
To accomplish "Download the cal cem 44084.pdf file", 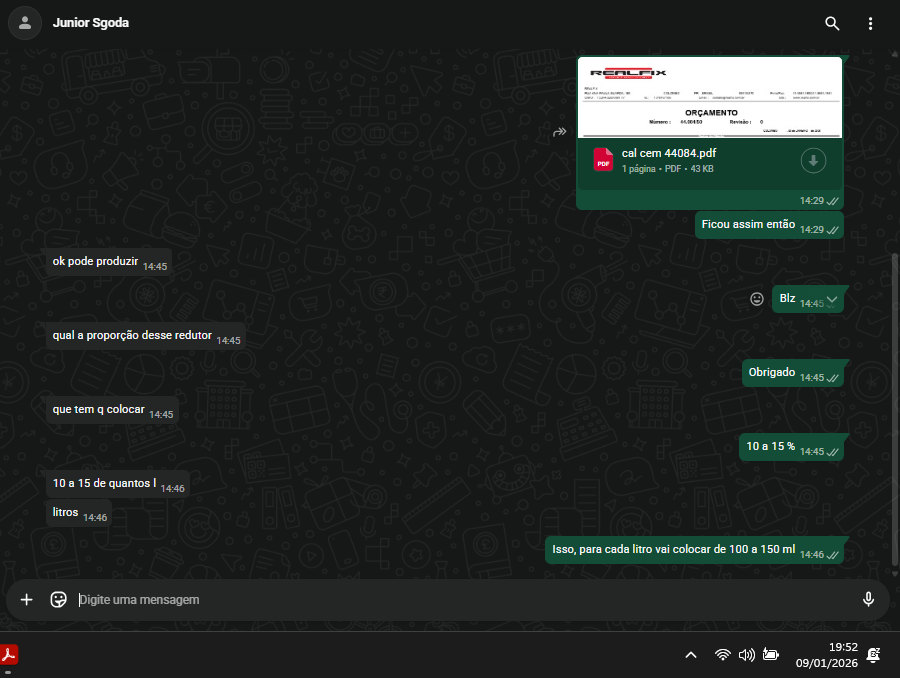I will tap(813, 160).
